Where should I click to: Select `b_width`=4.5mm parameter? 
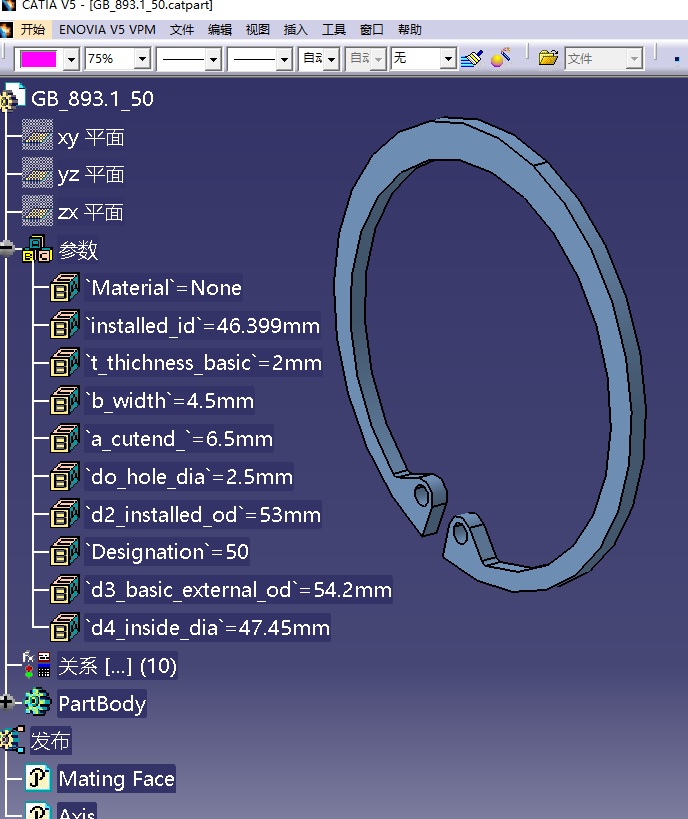(170, 401)
